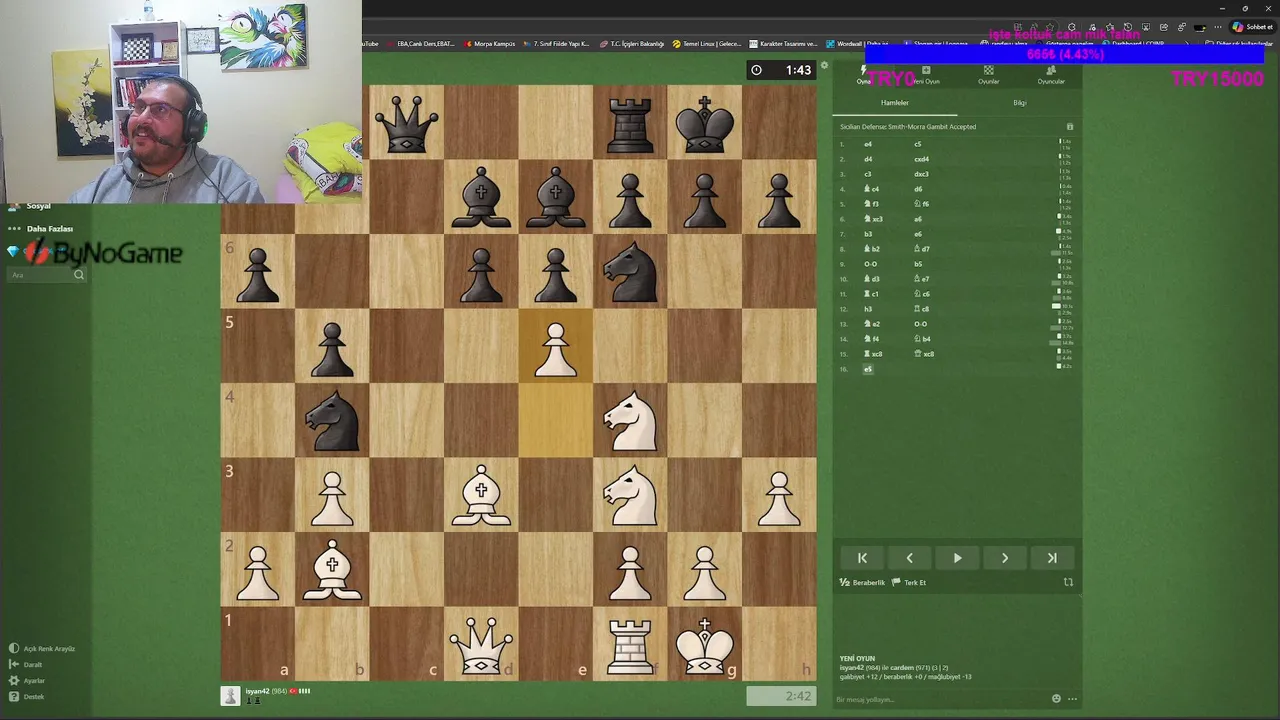Screen dimensions: 1280x720
Task: Click the black rook on f8
Action: [630, 122]
